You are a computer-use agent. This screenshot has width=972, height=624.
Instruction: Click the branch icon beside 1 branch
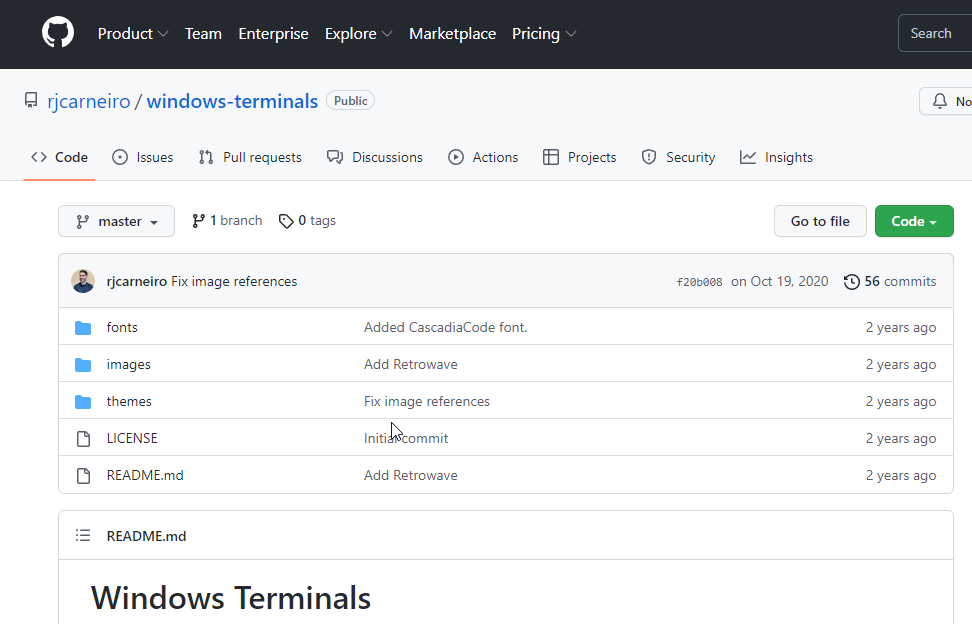point(198,220)
